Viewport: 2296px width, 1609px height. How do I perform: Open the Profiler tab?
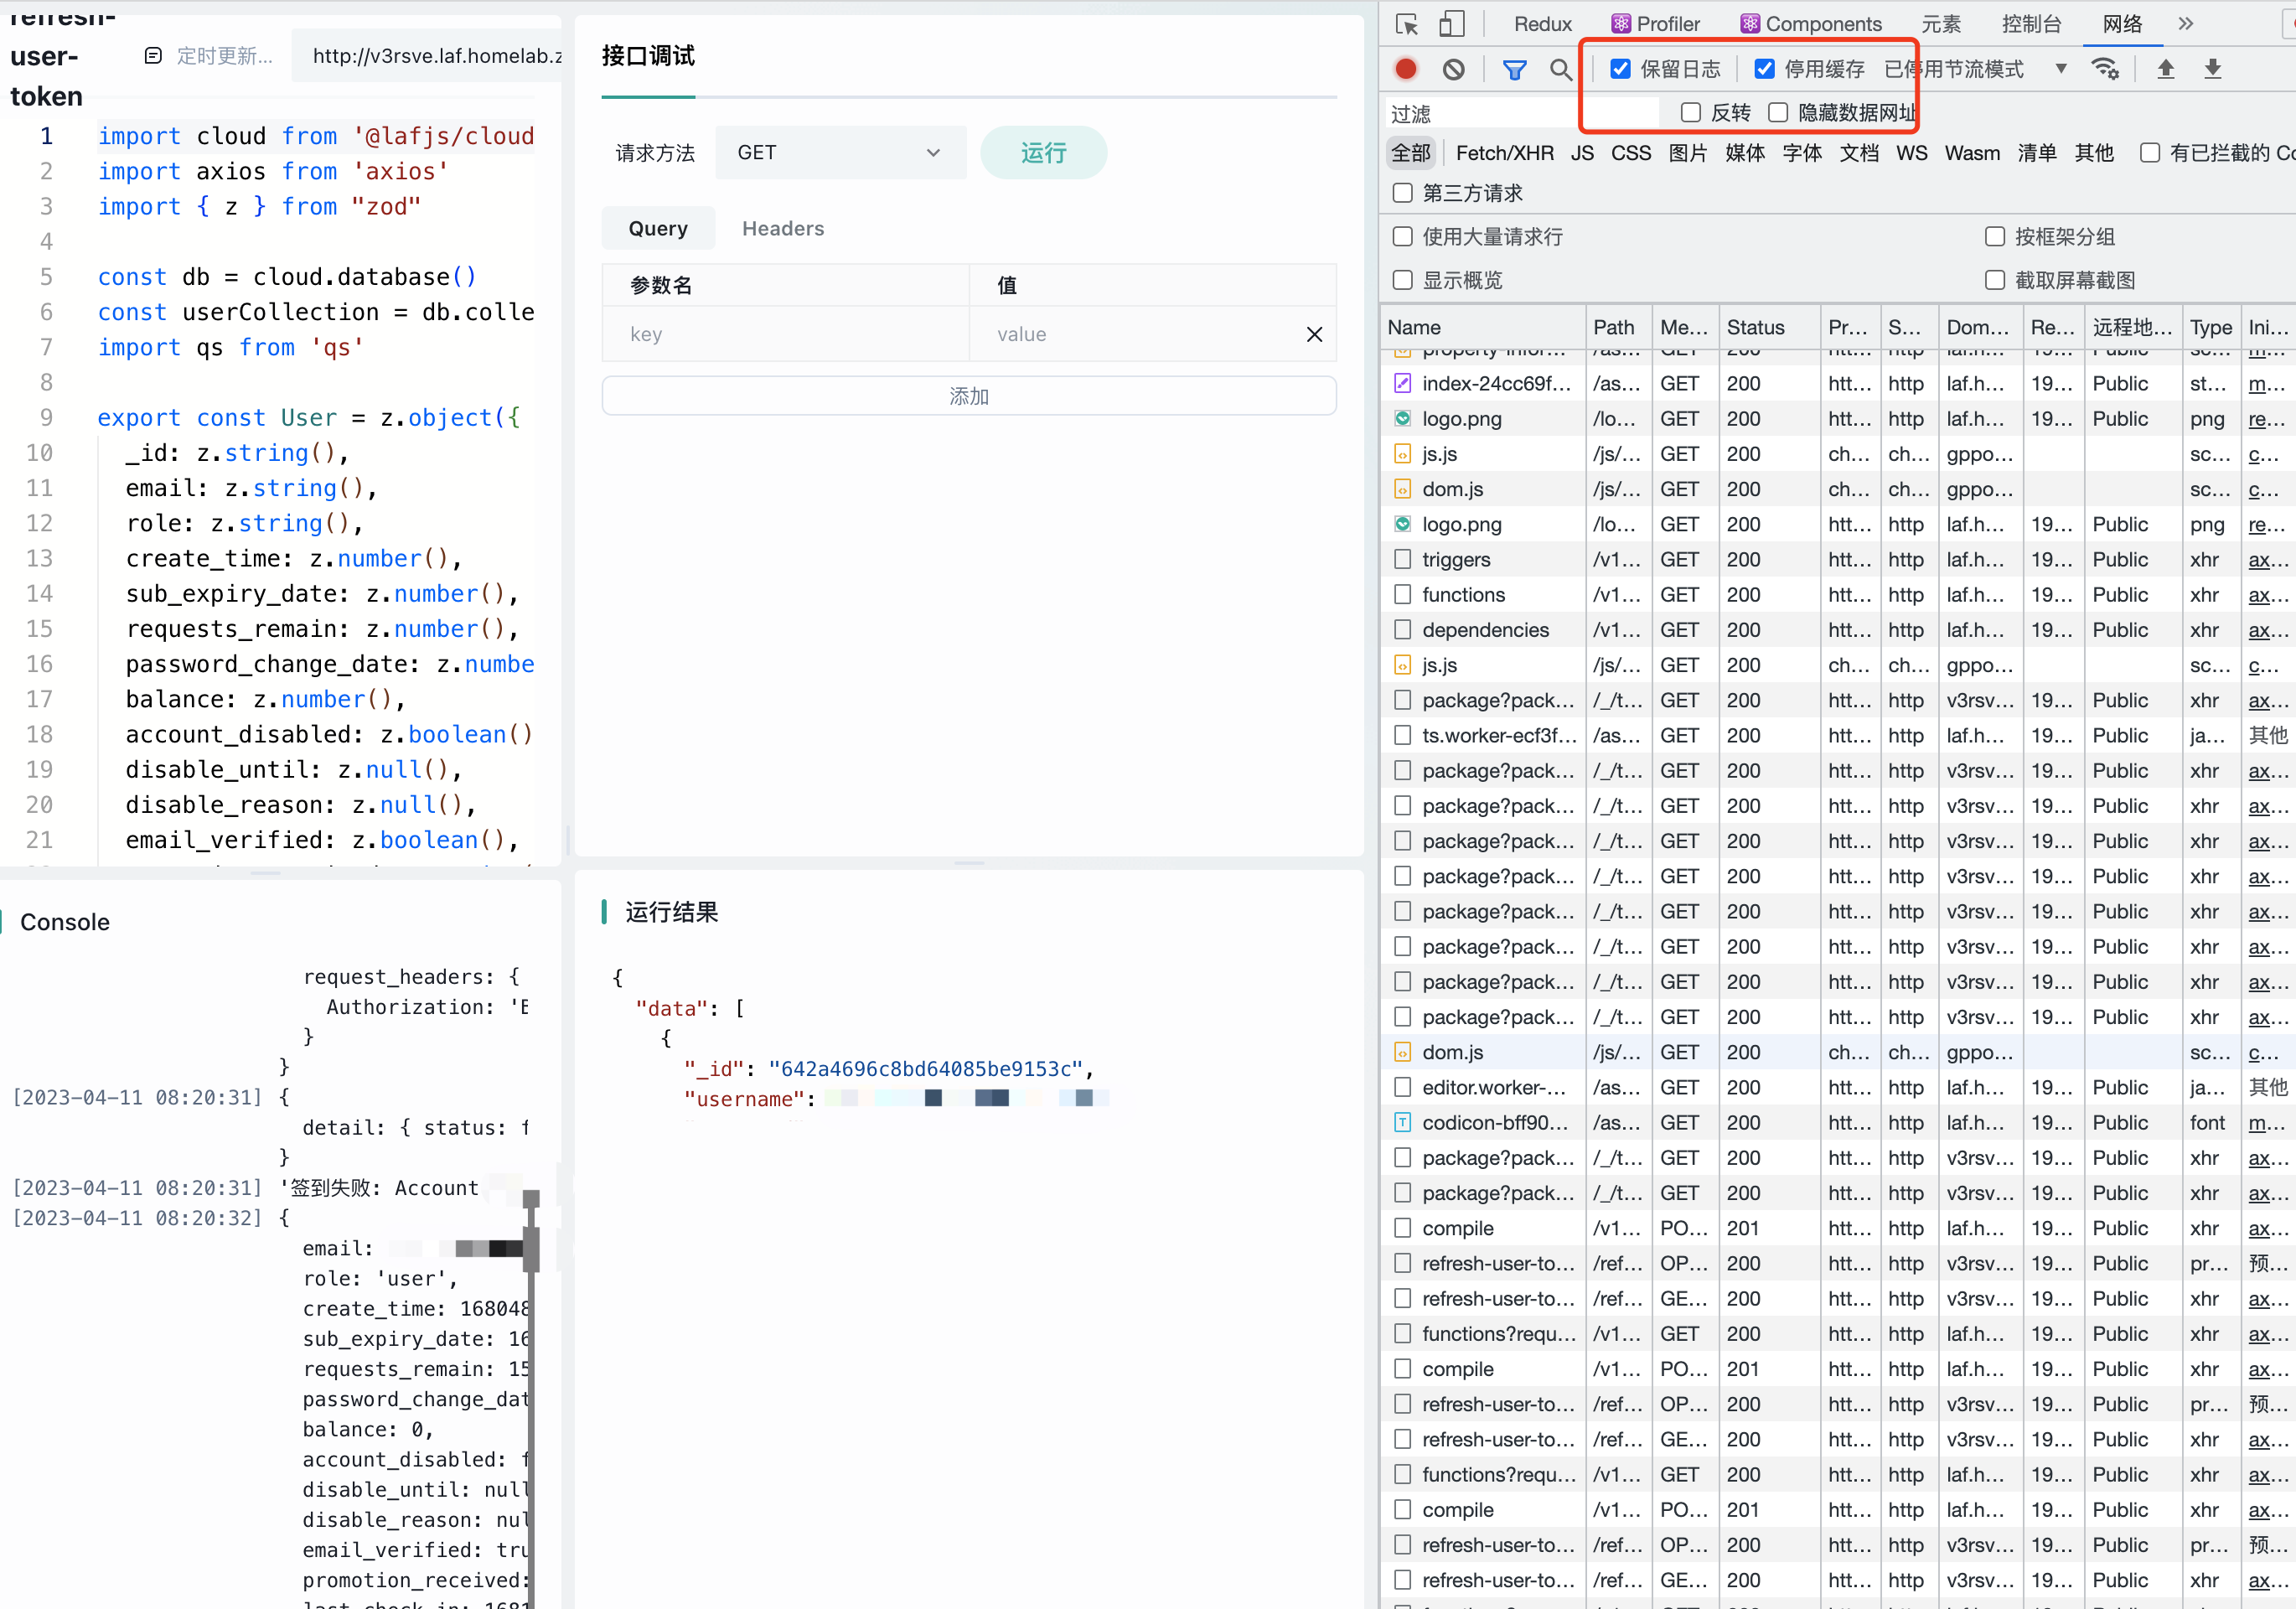(1656, 24)
